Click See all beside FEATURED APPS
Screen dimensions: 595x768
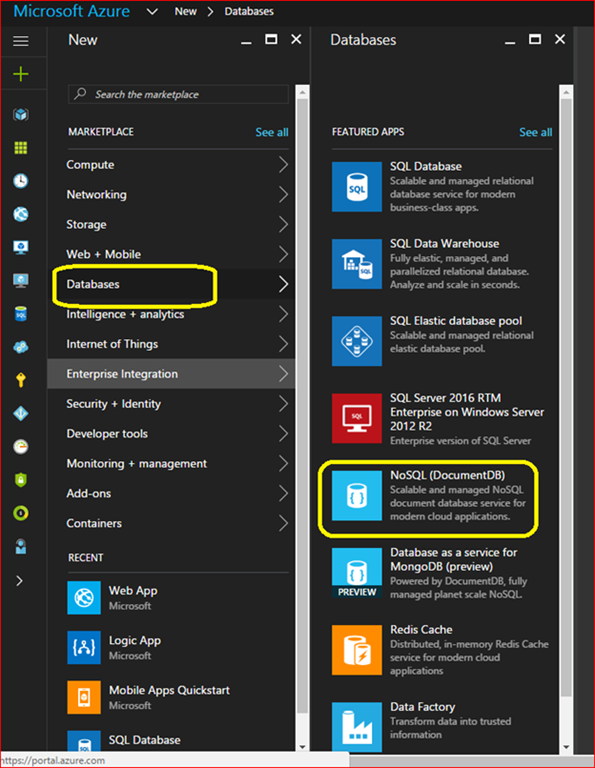click(x=536, y=132)
